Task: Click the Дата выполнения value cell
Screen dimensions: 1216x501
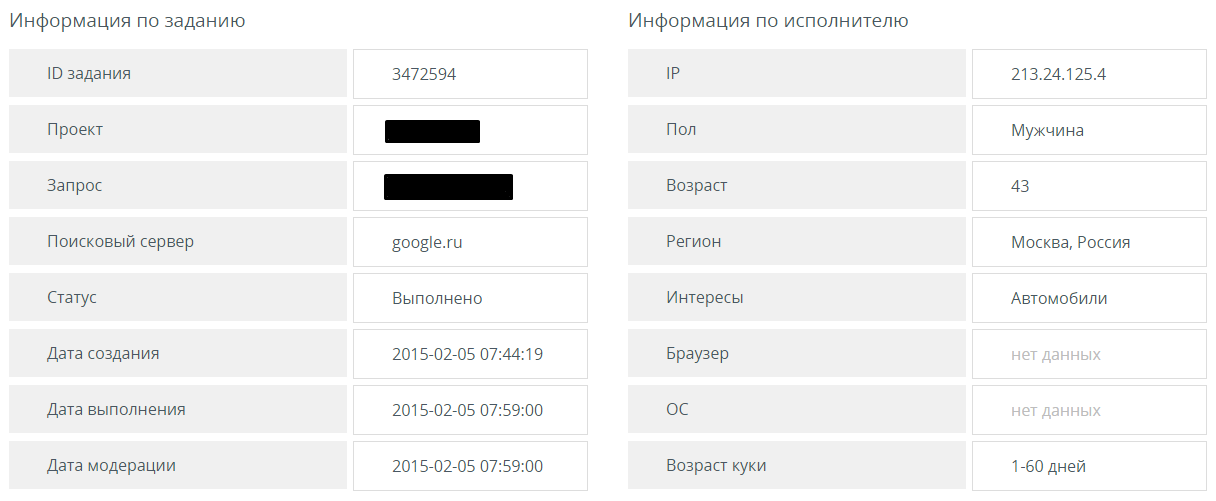Action: [x=467, y=410]
